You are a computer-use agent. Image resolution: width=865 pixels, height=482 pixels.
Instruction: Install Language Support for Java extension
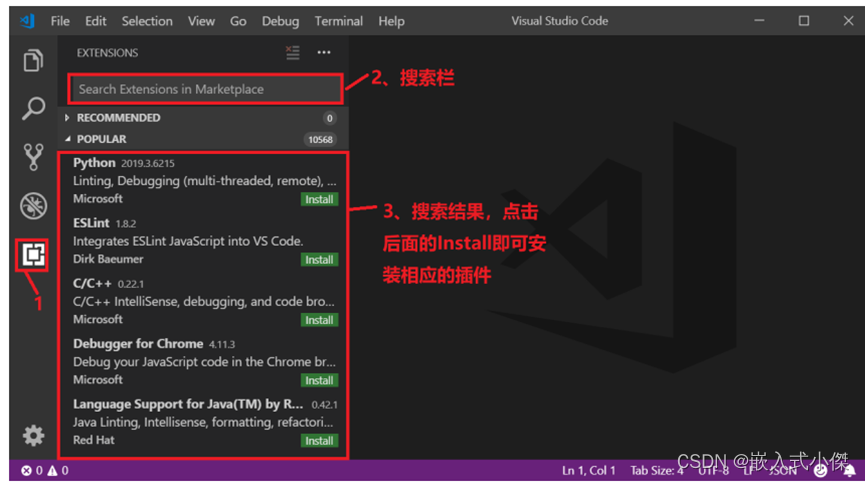(319, 441)
